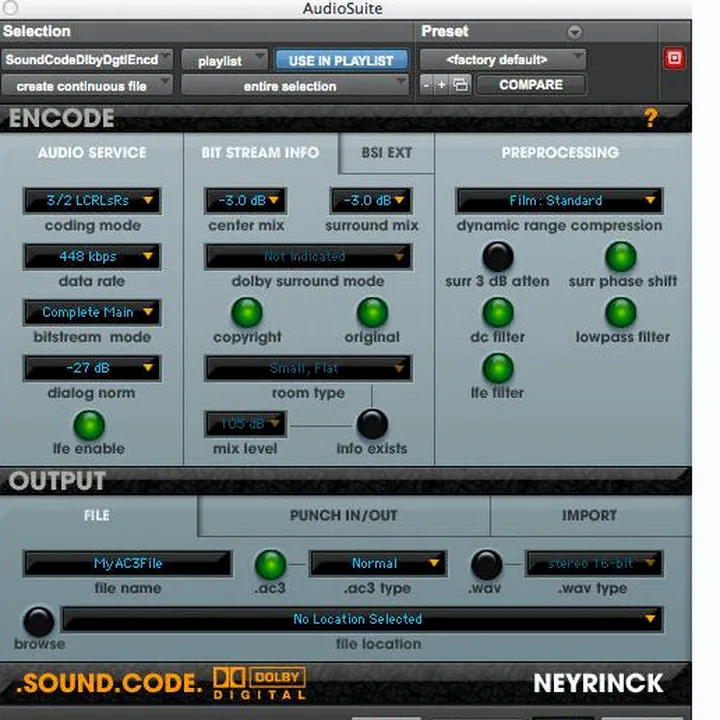The width and height of the screenshot is (720, 720).
Task: Click the Selection label
Action: coord(37,31)
